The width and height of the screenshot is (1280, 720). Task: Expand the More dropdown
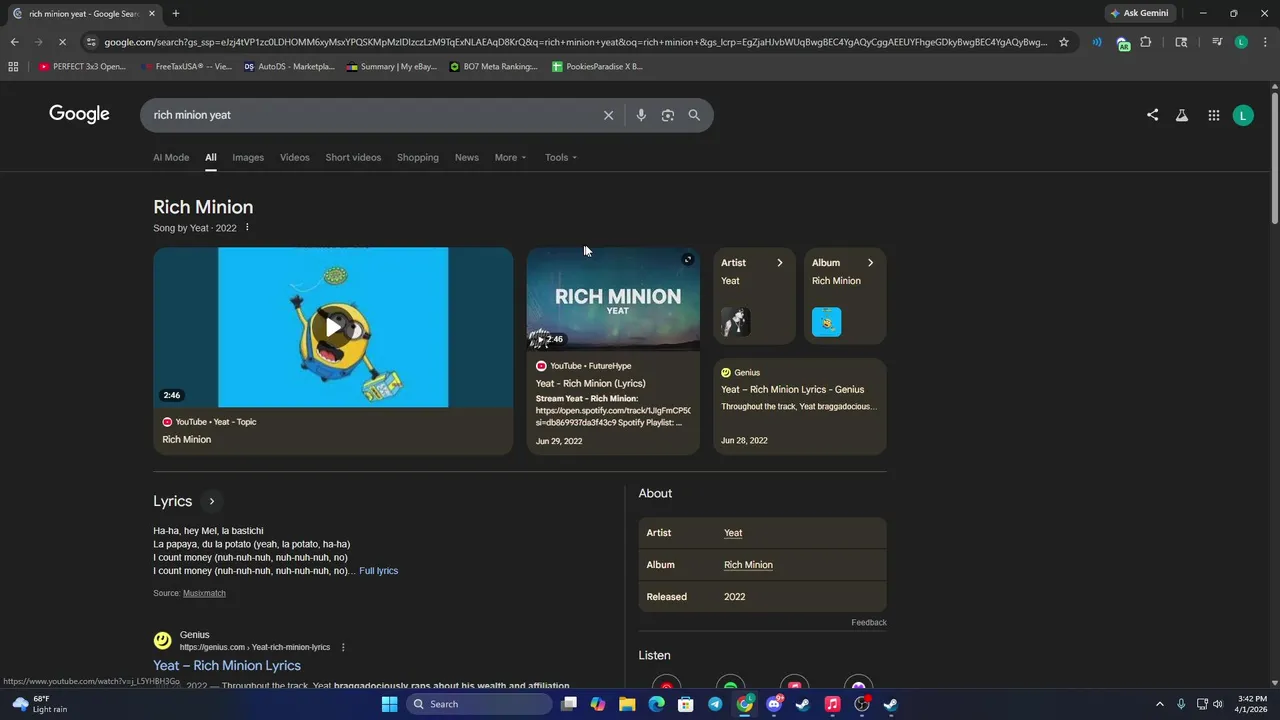point(510,157)
